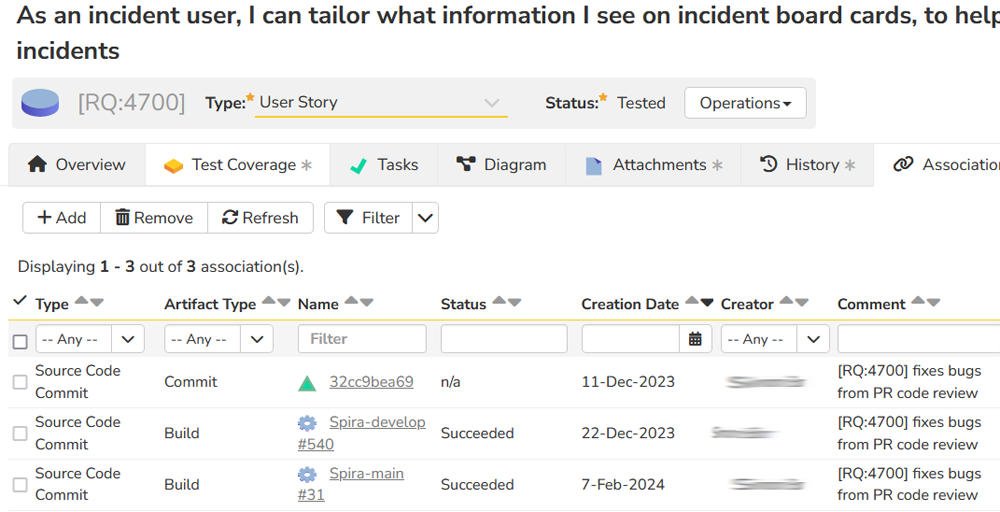Open the Artifact Type Any filter dropdown
The image size is (1000, 512).
(218, 339)
